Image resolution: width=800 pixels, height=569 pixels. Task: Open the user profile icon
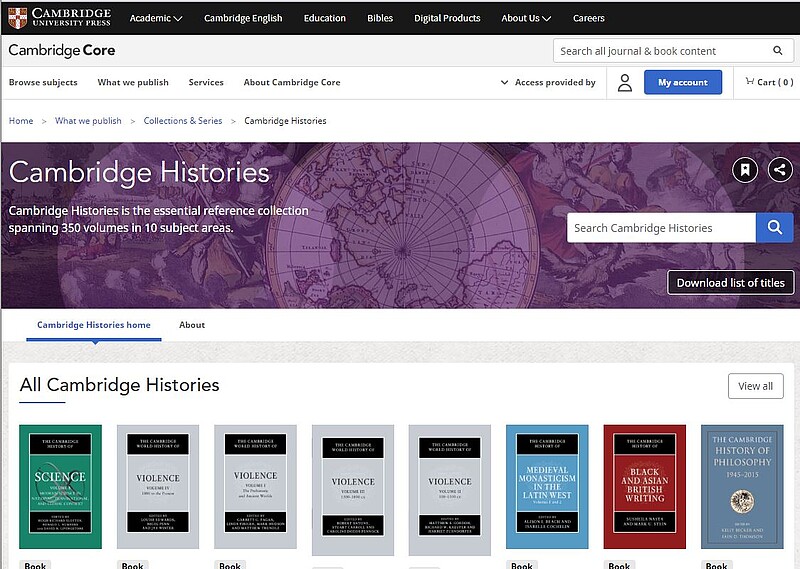click(x=624, y=83)
